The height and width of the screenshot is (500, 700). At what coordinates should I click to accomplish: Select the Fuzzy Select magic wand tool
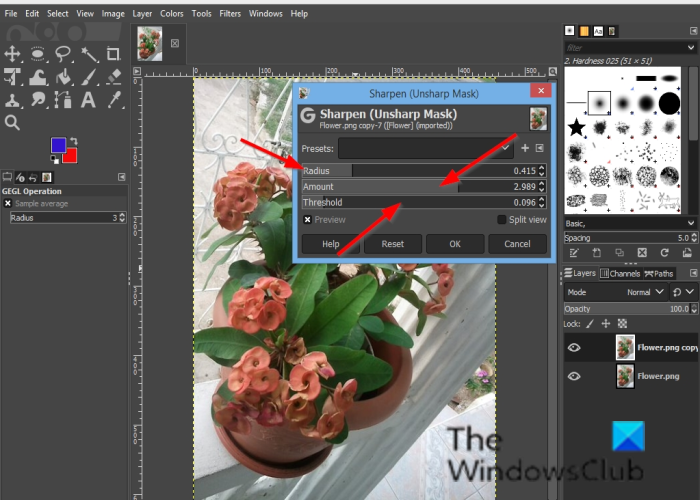(88, 54)
